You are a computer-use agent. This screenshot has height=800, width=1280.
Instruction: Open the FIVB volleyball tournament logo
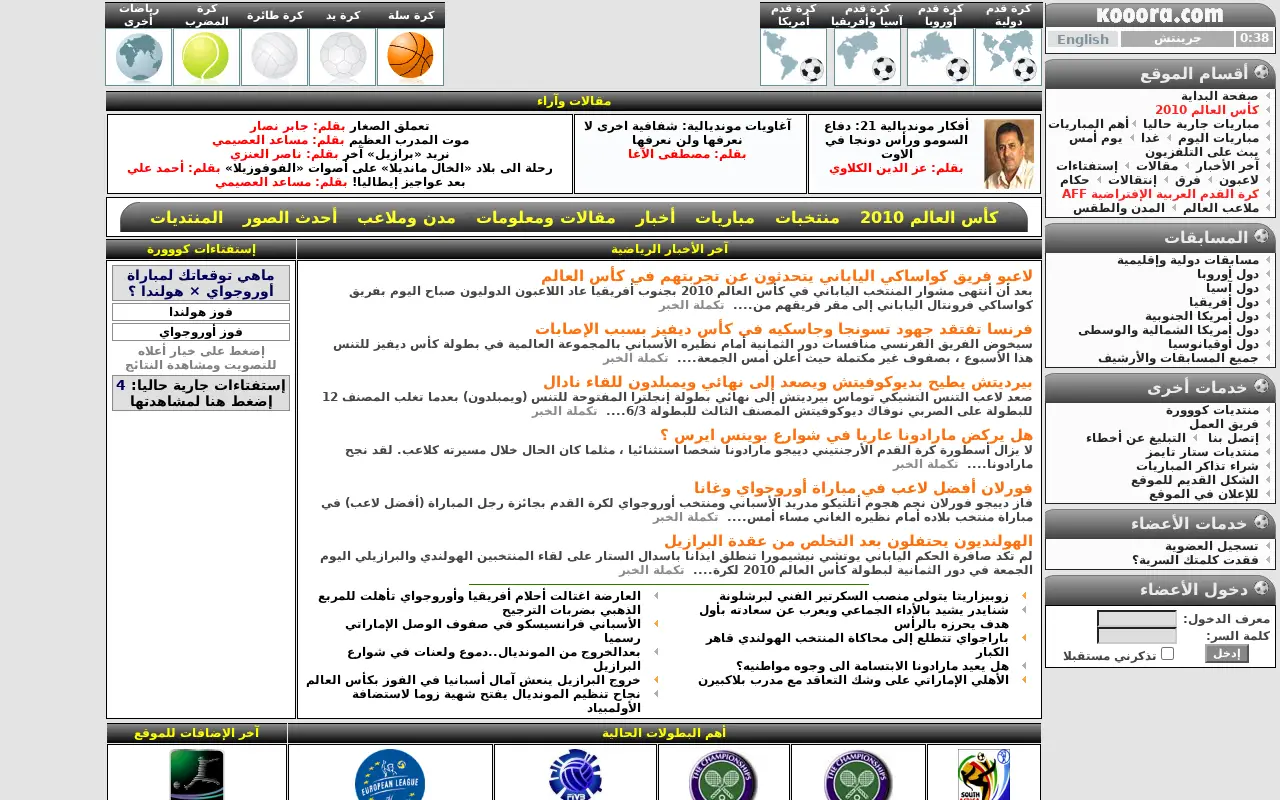(575, 774)
